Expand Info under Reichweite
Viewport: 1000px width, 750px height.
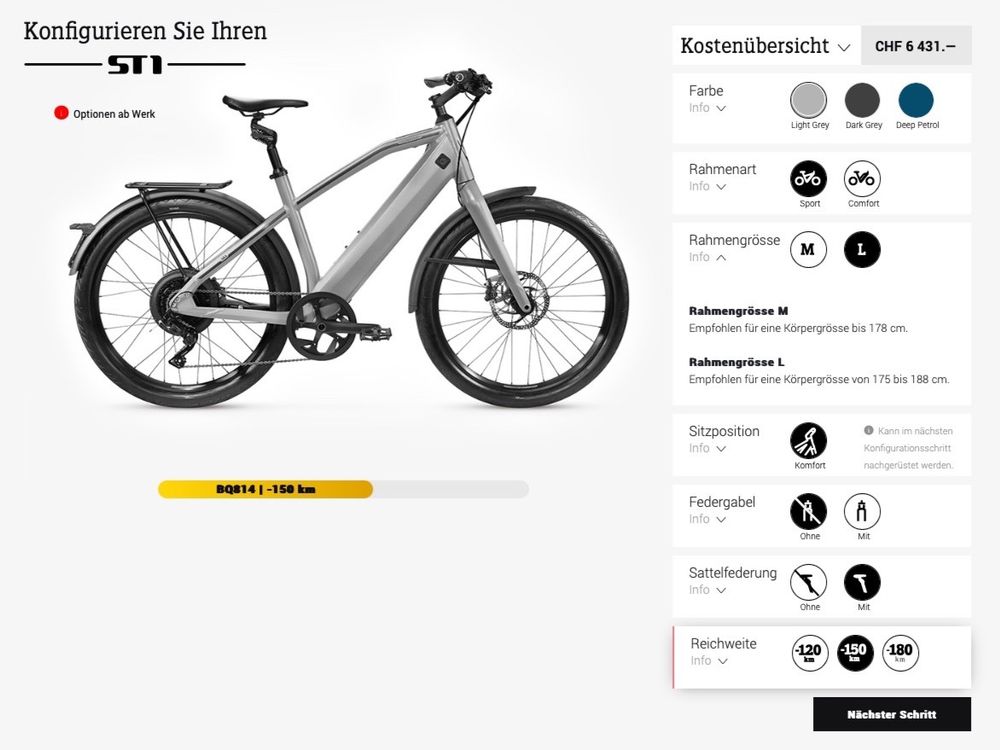pyautogui.click(x=709, y=661)
